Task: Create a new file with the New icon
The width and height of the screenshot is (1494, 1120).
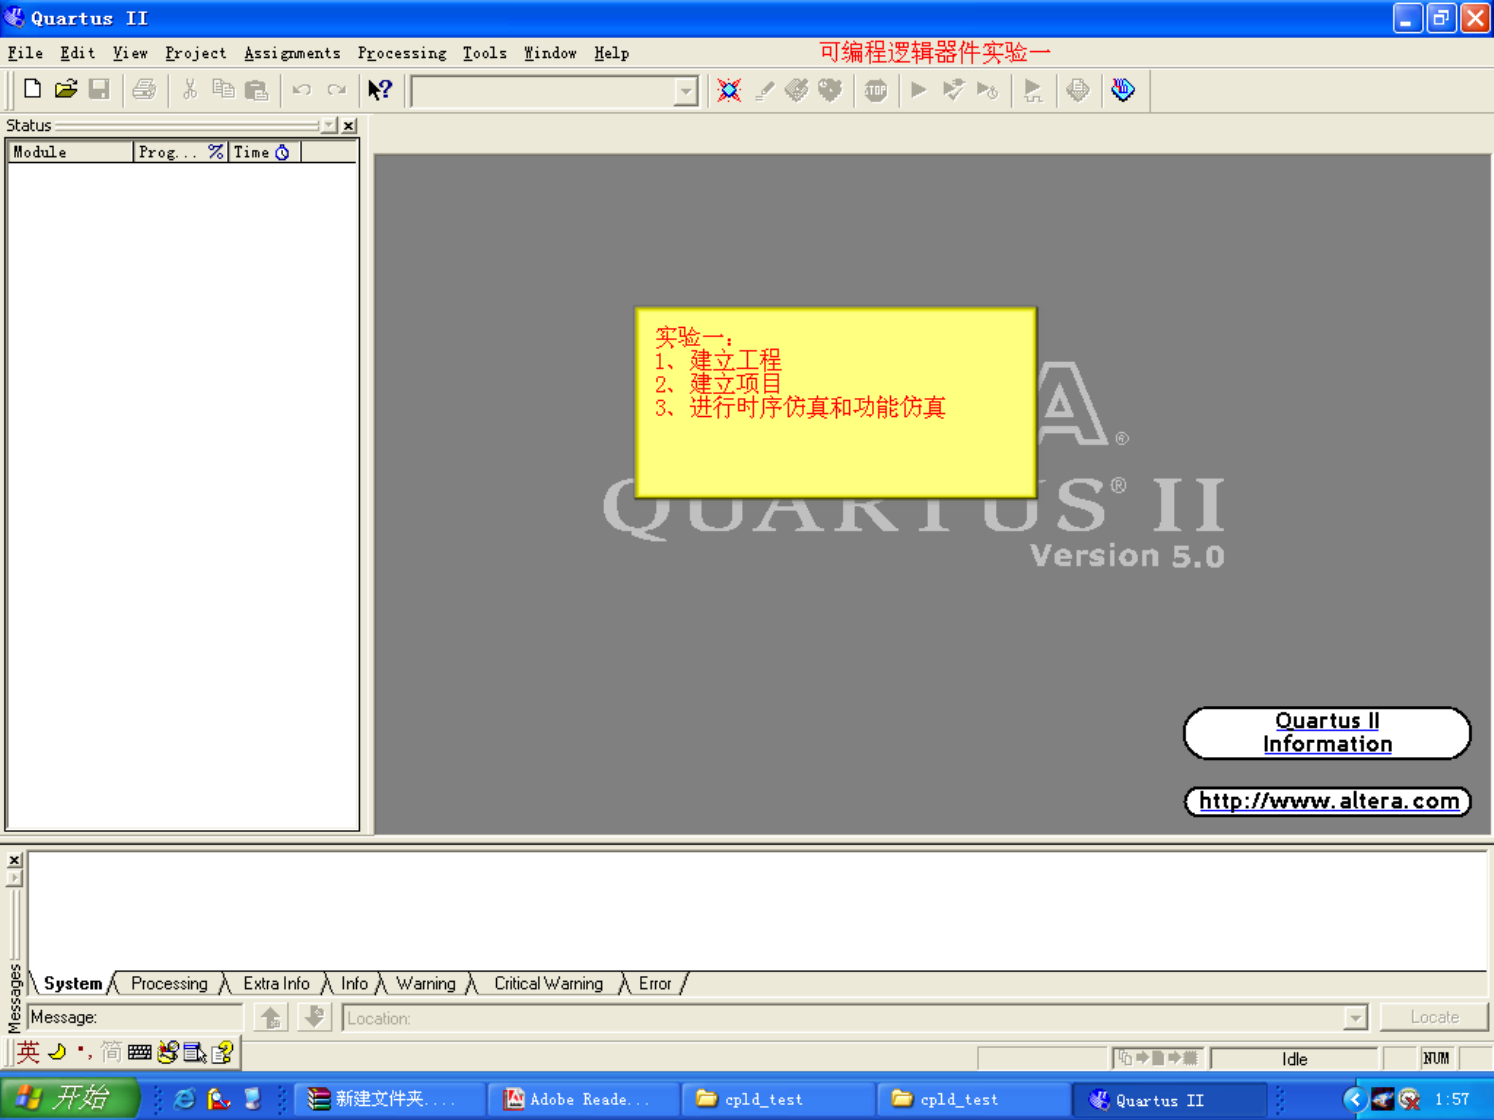Action: [32, 90]
